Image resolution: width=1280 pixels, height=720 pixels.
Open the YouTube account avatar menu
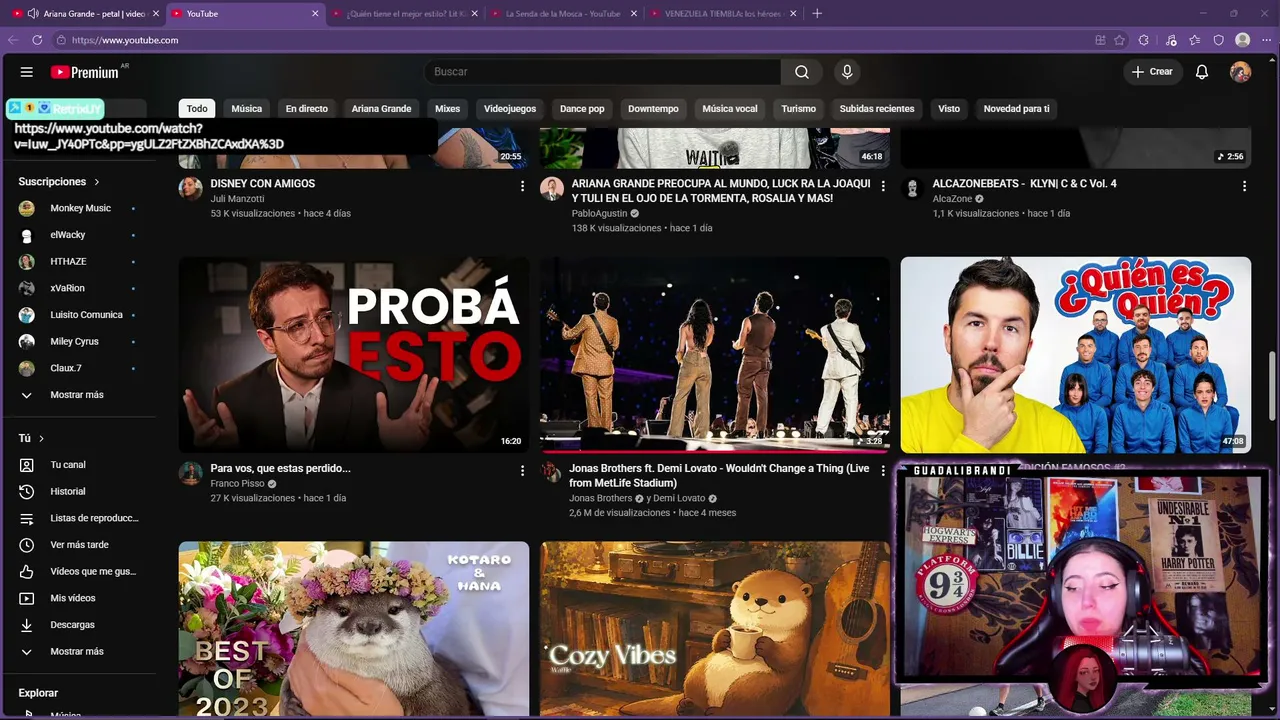coord(1240,72)
